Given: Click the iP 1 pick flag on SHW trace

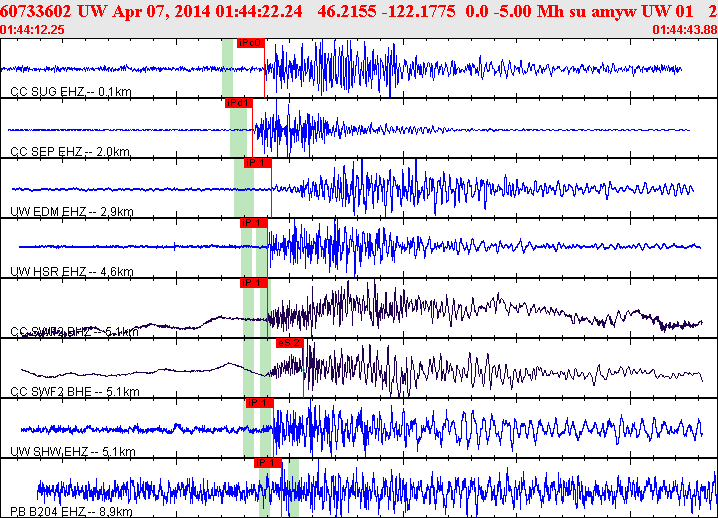Looking at the screenshot, I should pyautogui.click(x=260, y=403).
